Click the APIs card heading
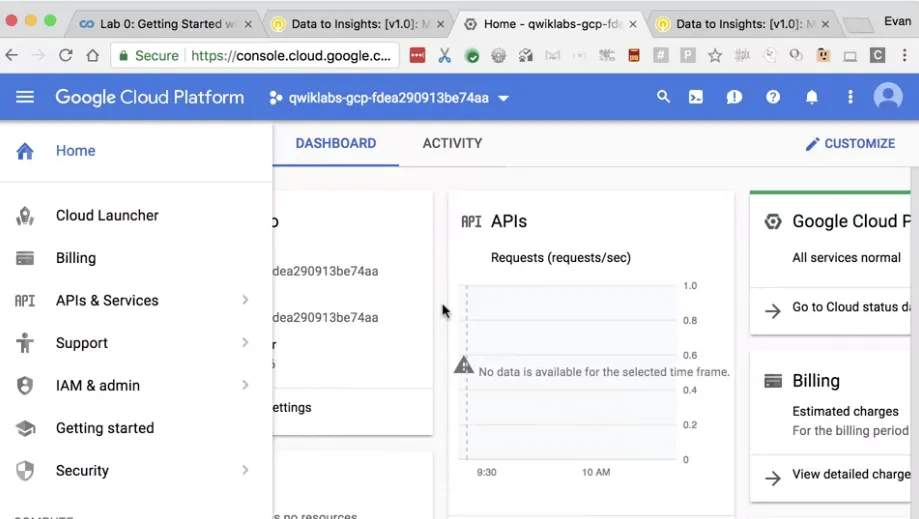 pos(509,221)
